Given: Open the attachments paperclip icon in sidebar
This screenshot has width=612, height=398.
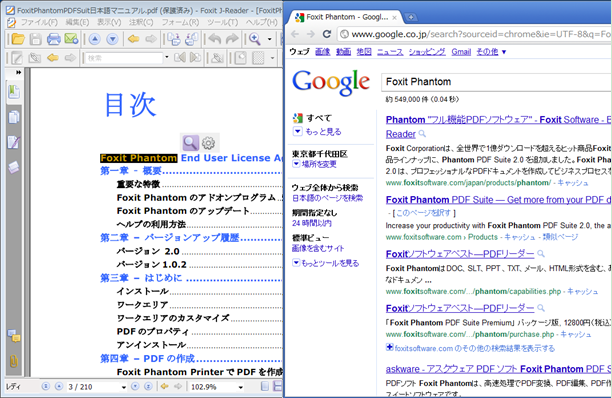Looking at the screenshot, I should coord(14,361).
